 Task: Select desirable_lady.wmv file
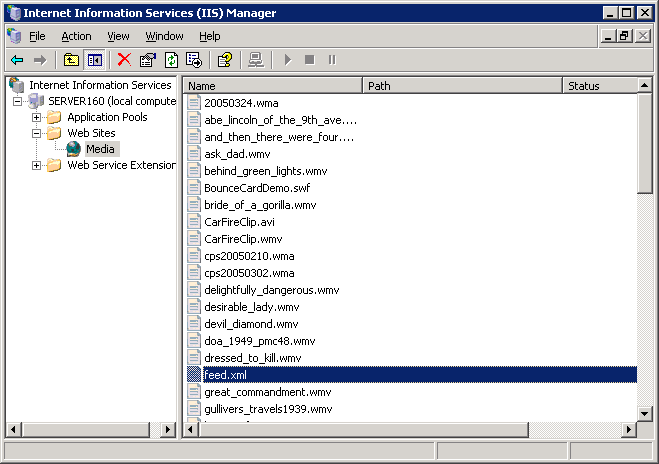[x=252, y=307]
